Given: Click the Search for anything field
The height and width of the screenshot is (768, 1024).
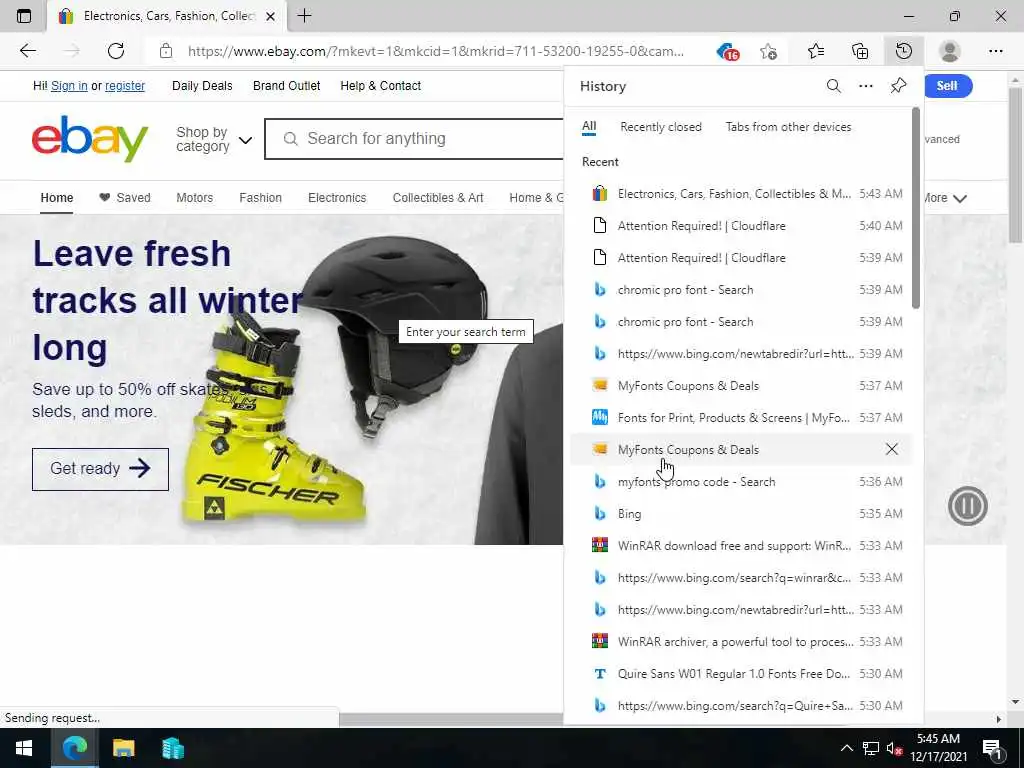Looking at the screenshot, I should pos(414,138).
